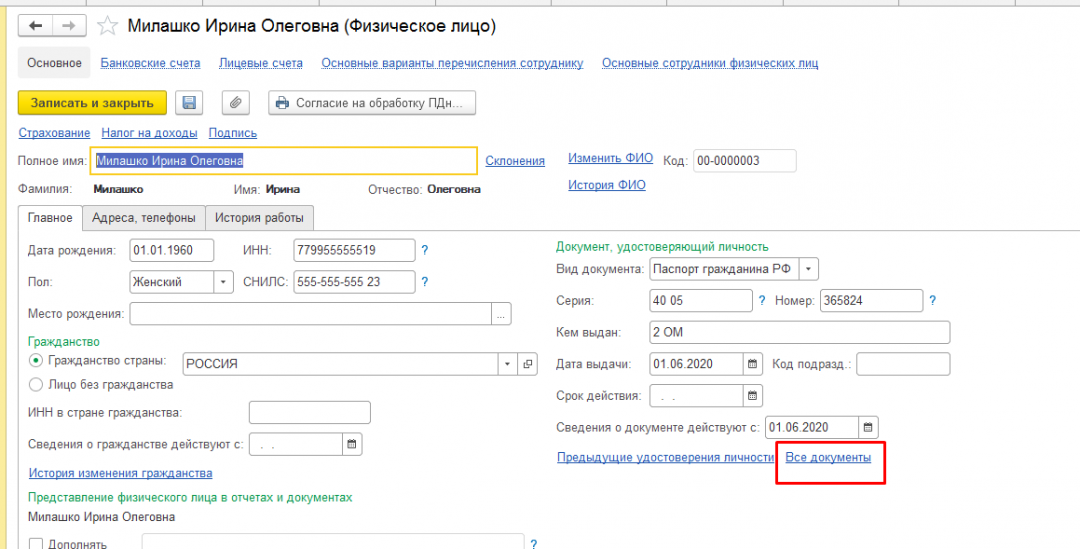Click ИНН в стране гражданства field
This screenshot has width=1080, height=549.
309,413
